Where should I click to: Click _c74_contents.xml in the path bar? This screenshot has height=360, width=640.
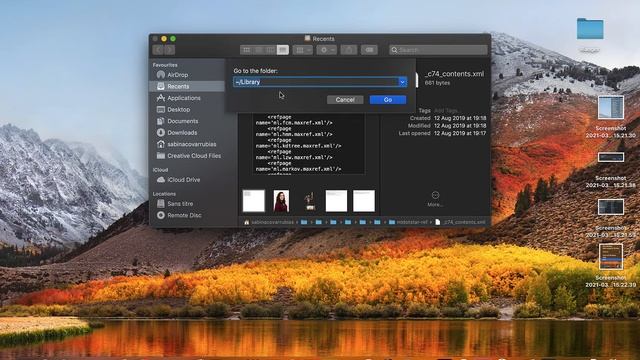(460, 222)
